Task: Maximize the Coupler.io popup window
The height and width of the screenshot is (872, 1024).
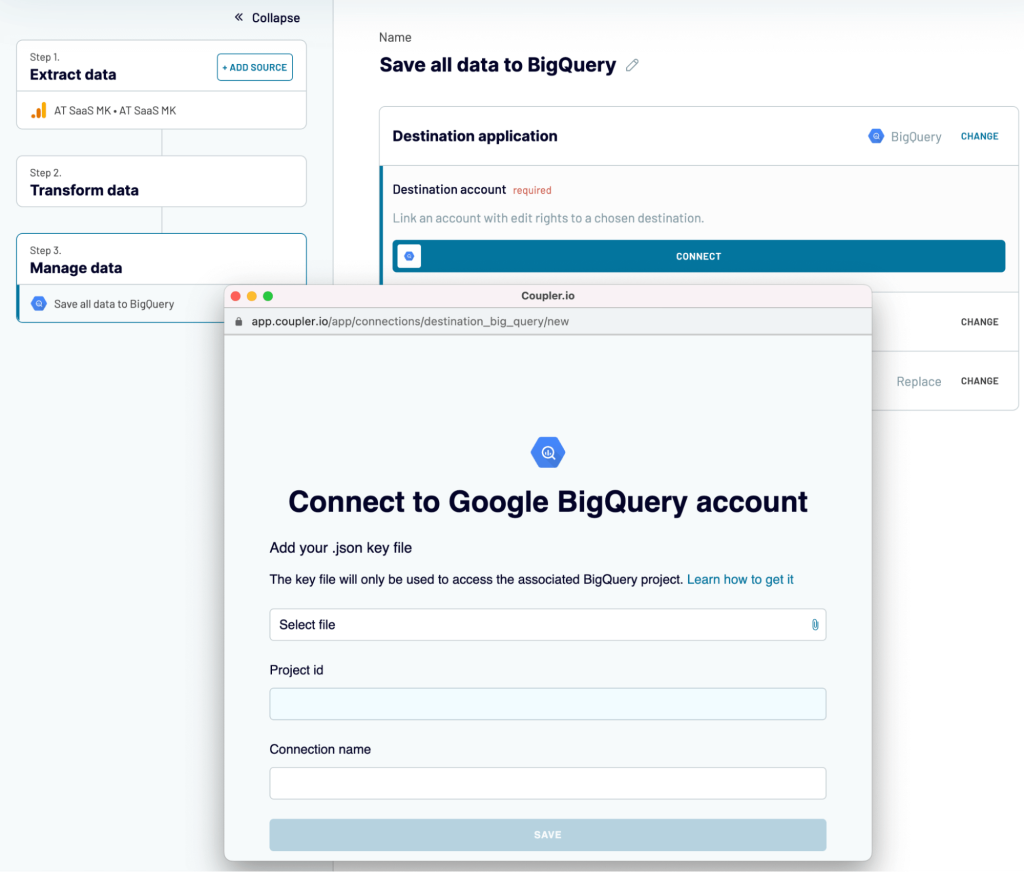Action: click(x=268, y=296)
